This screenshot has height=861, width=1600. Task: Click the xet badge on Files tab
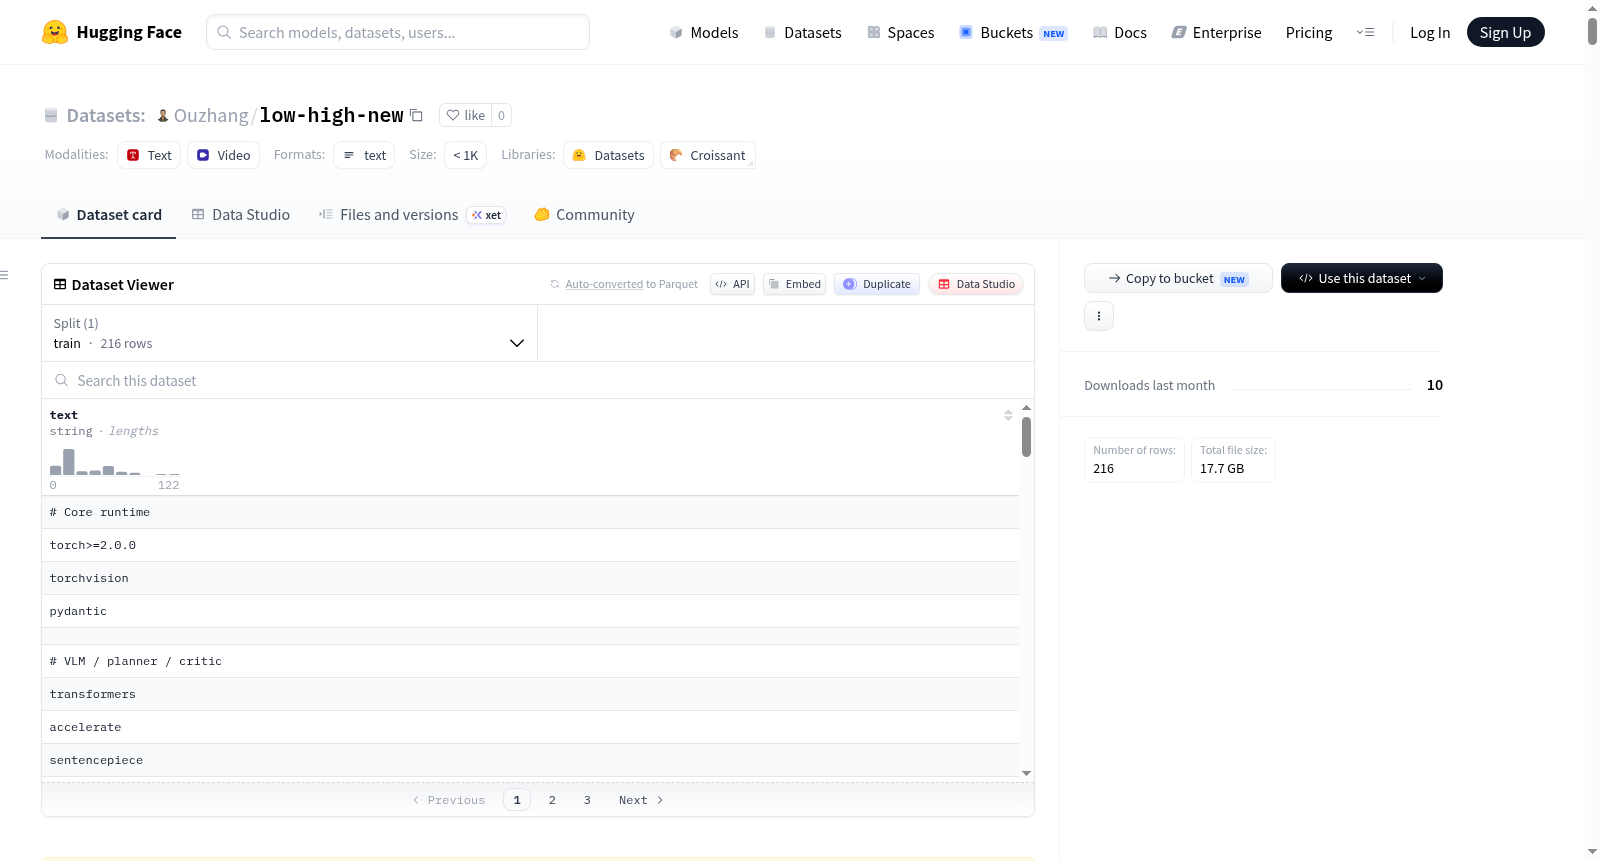[x=487, y=215]
